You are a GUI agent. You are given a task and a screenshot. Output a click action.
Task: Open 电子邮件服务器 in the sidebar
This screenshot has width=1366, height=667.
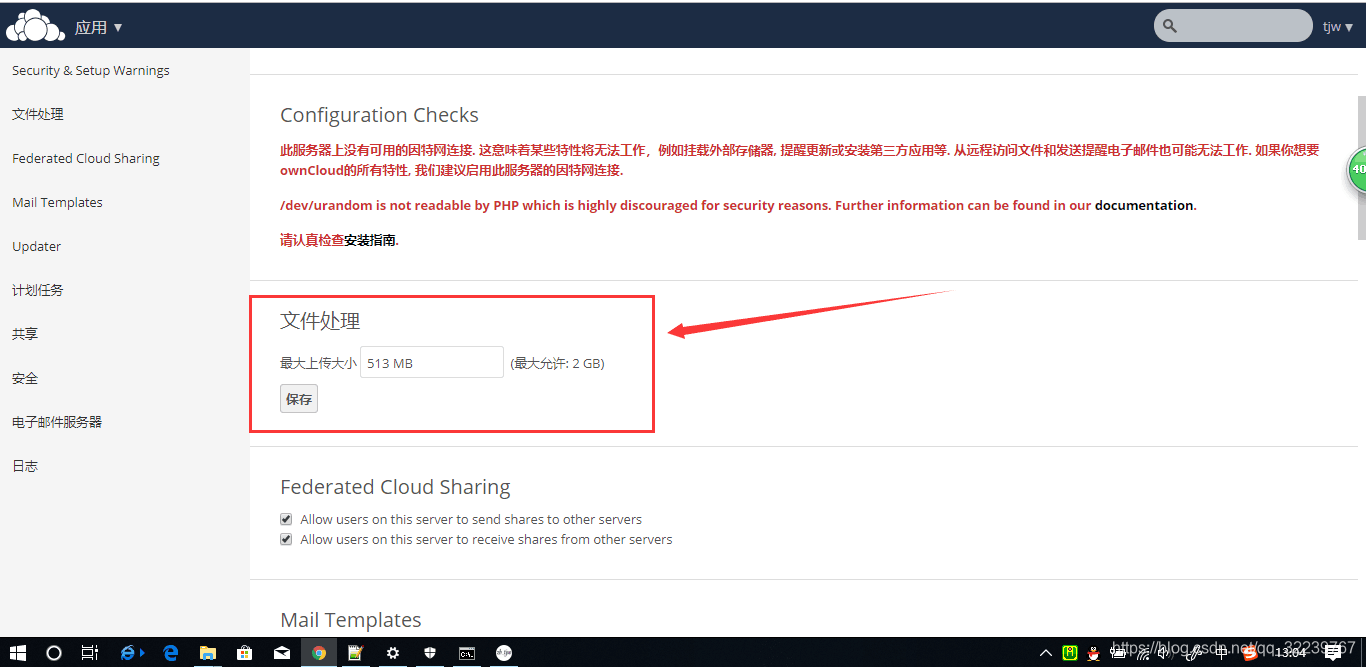coord(57,422)
